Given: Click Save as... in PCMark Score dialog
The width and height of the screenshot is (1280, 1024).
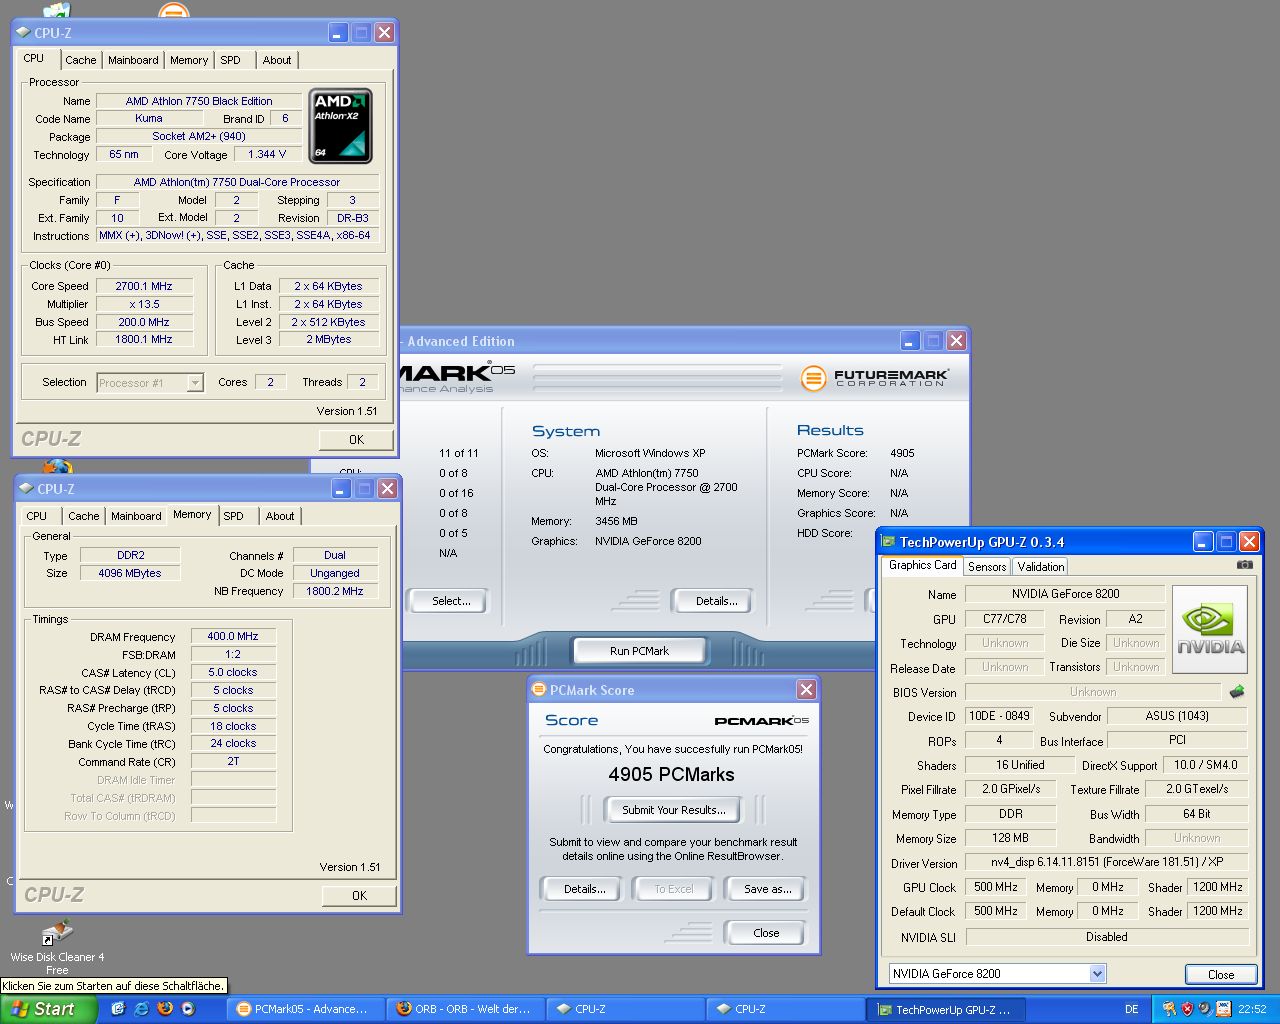Looking at the screenshot, I should point(767,889).
